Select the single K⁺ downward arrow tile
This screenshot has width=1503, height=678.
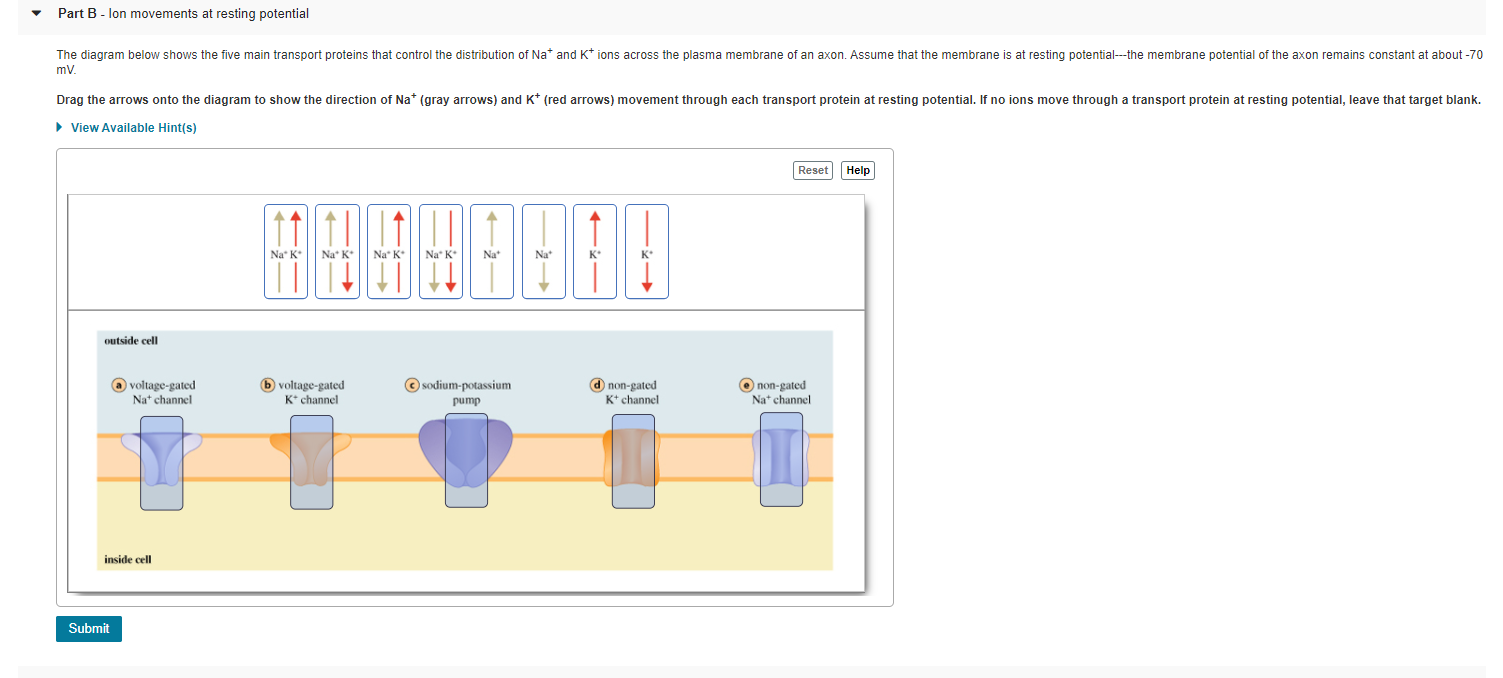click(647, 251)
